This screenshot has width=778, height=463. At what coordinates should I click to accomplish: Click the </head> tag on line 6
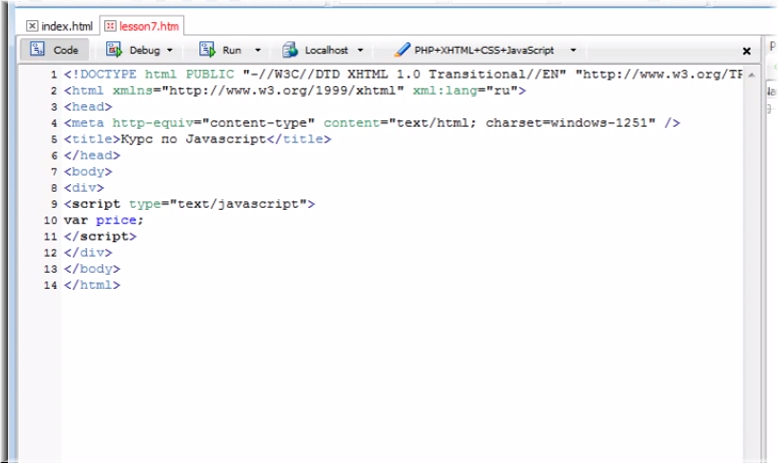tap(92, 155)
